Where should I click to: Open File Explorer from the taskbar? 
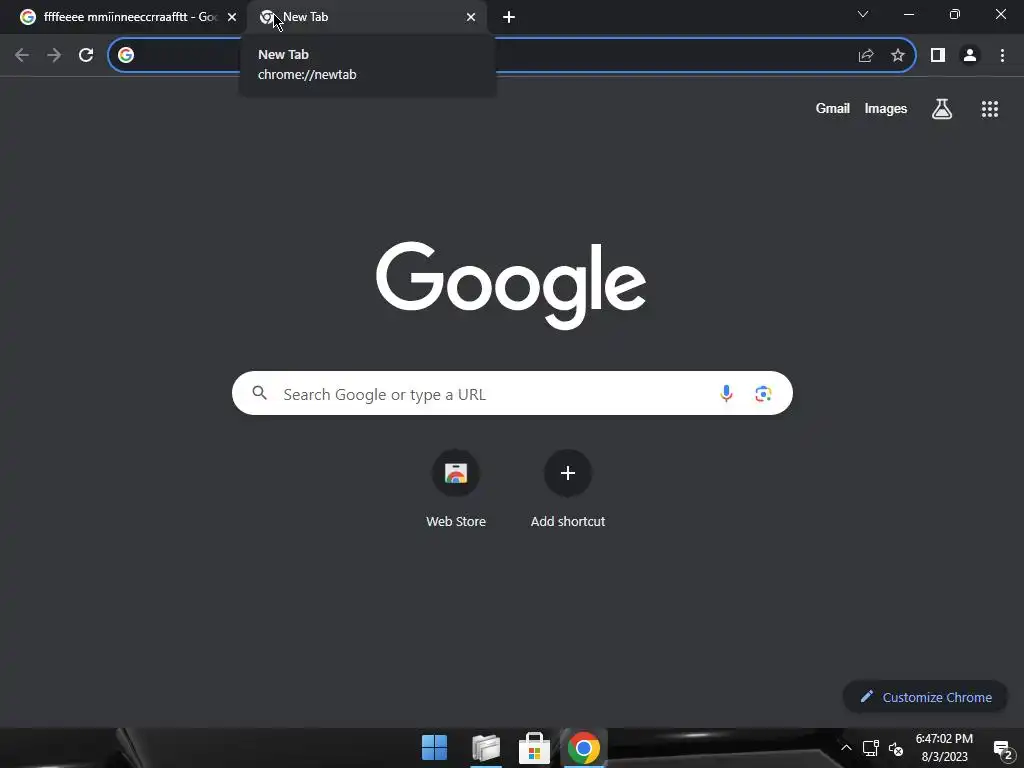pos(486,748)
